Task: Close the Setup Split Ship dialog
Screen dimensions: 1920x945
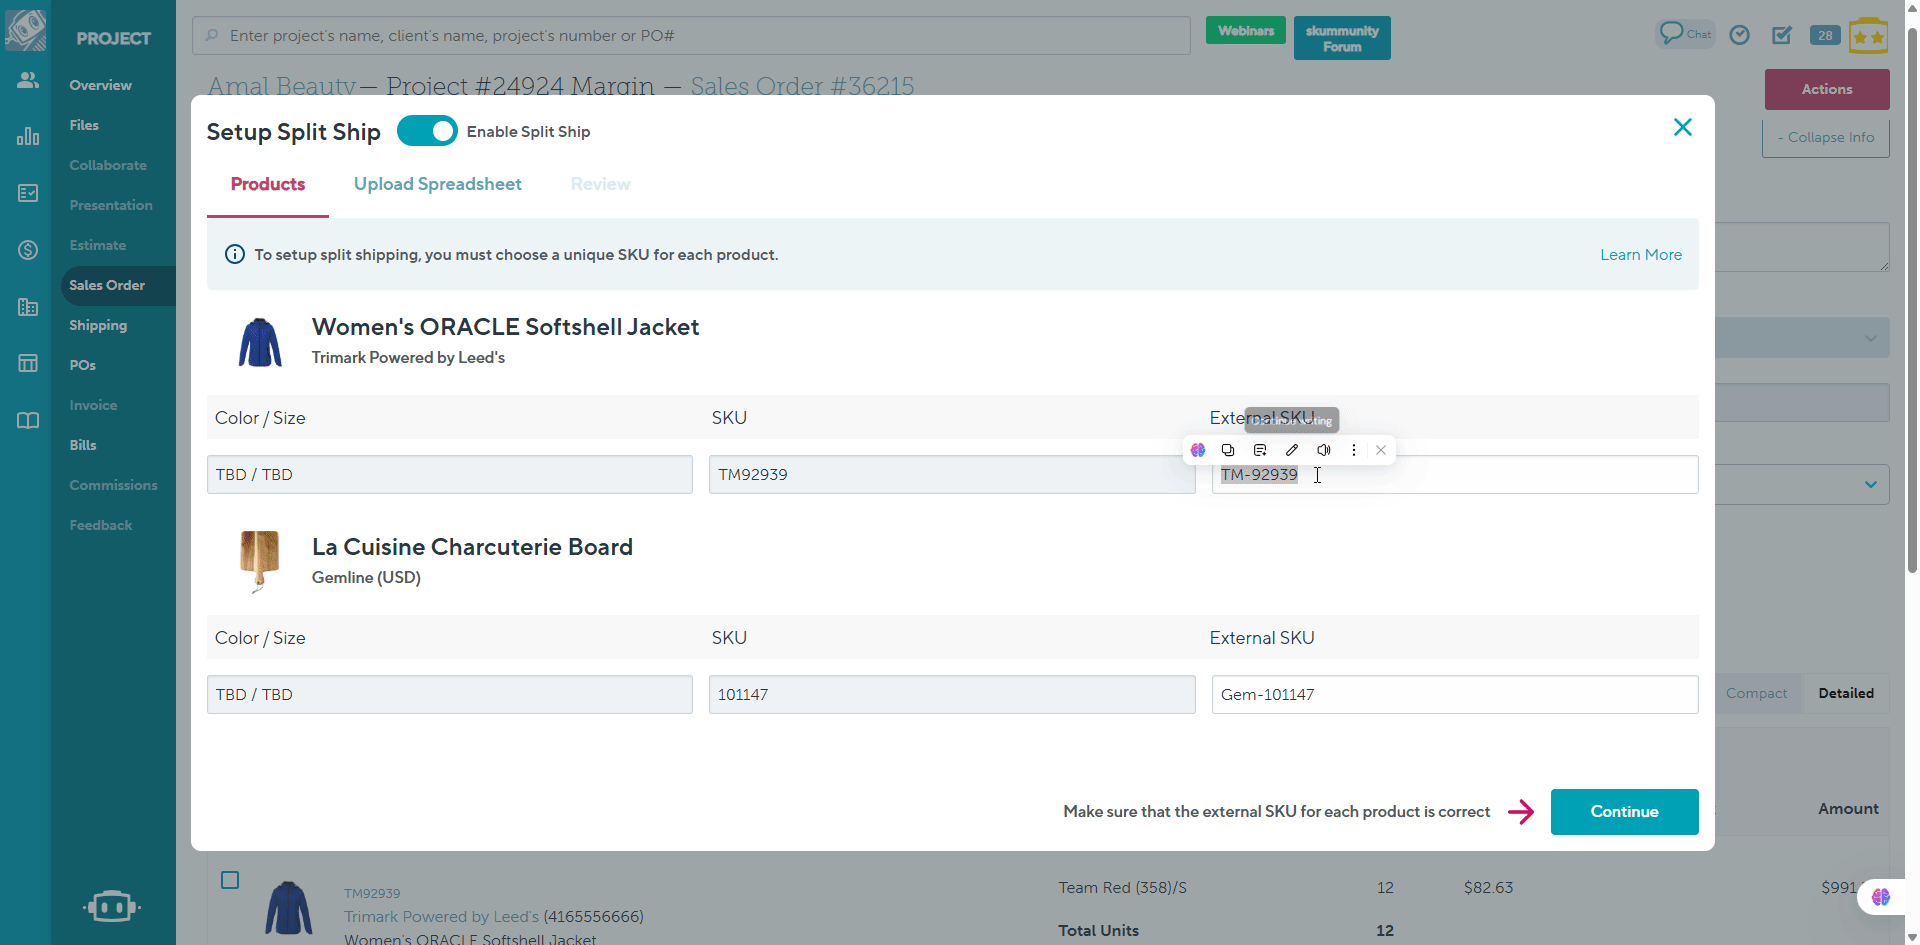Action: (x=1682, y=127)
